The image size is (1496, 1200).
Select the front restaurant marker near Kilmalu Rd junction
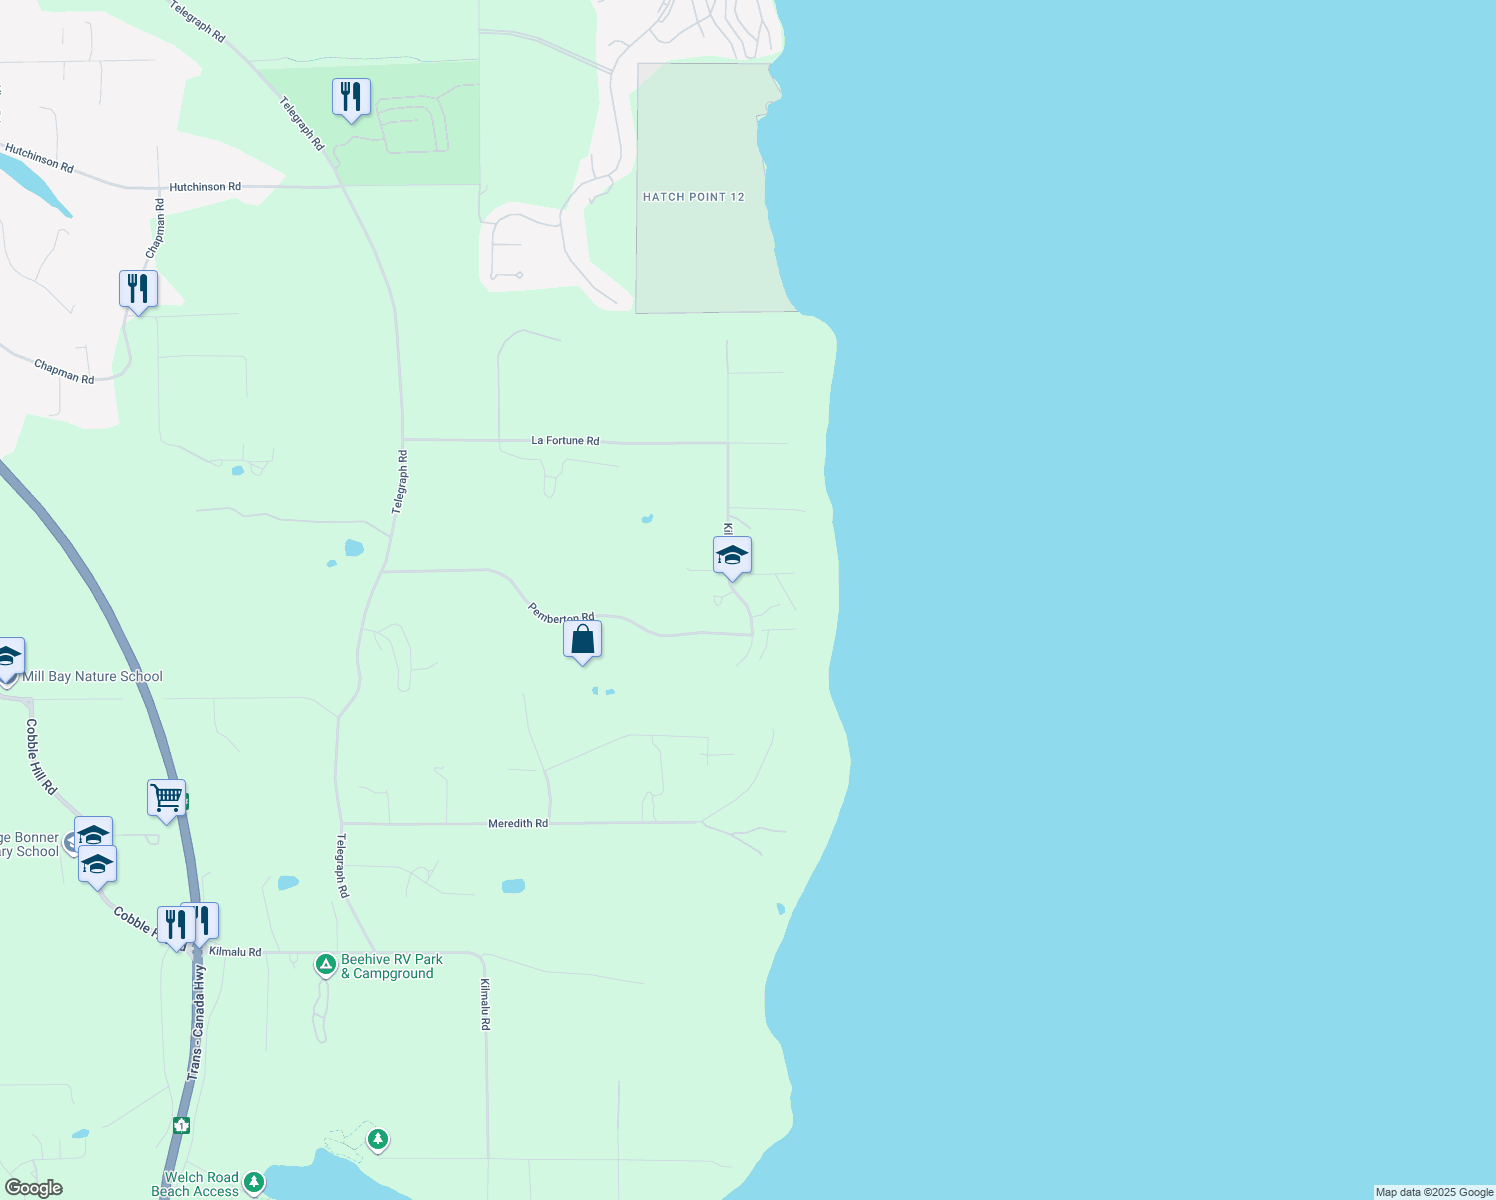click(x=176, y=925)
